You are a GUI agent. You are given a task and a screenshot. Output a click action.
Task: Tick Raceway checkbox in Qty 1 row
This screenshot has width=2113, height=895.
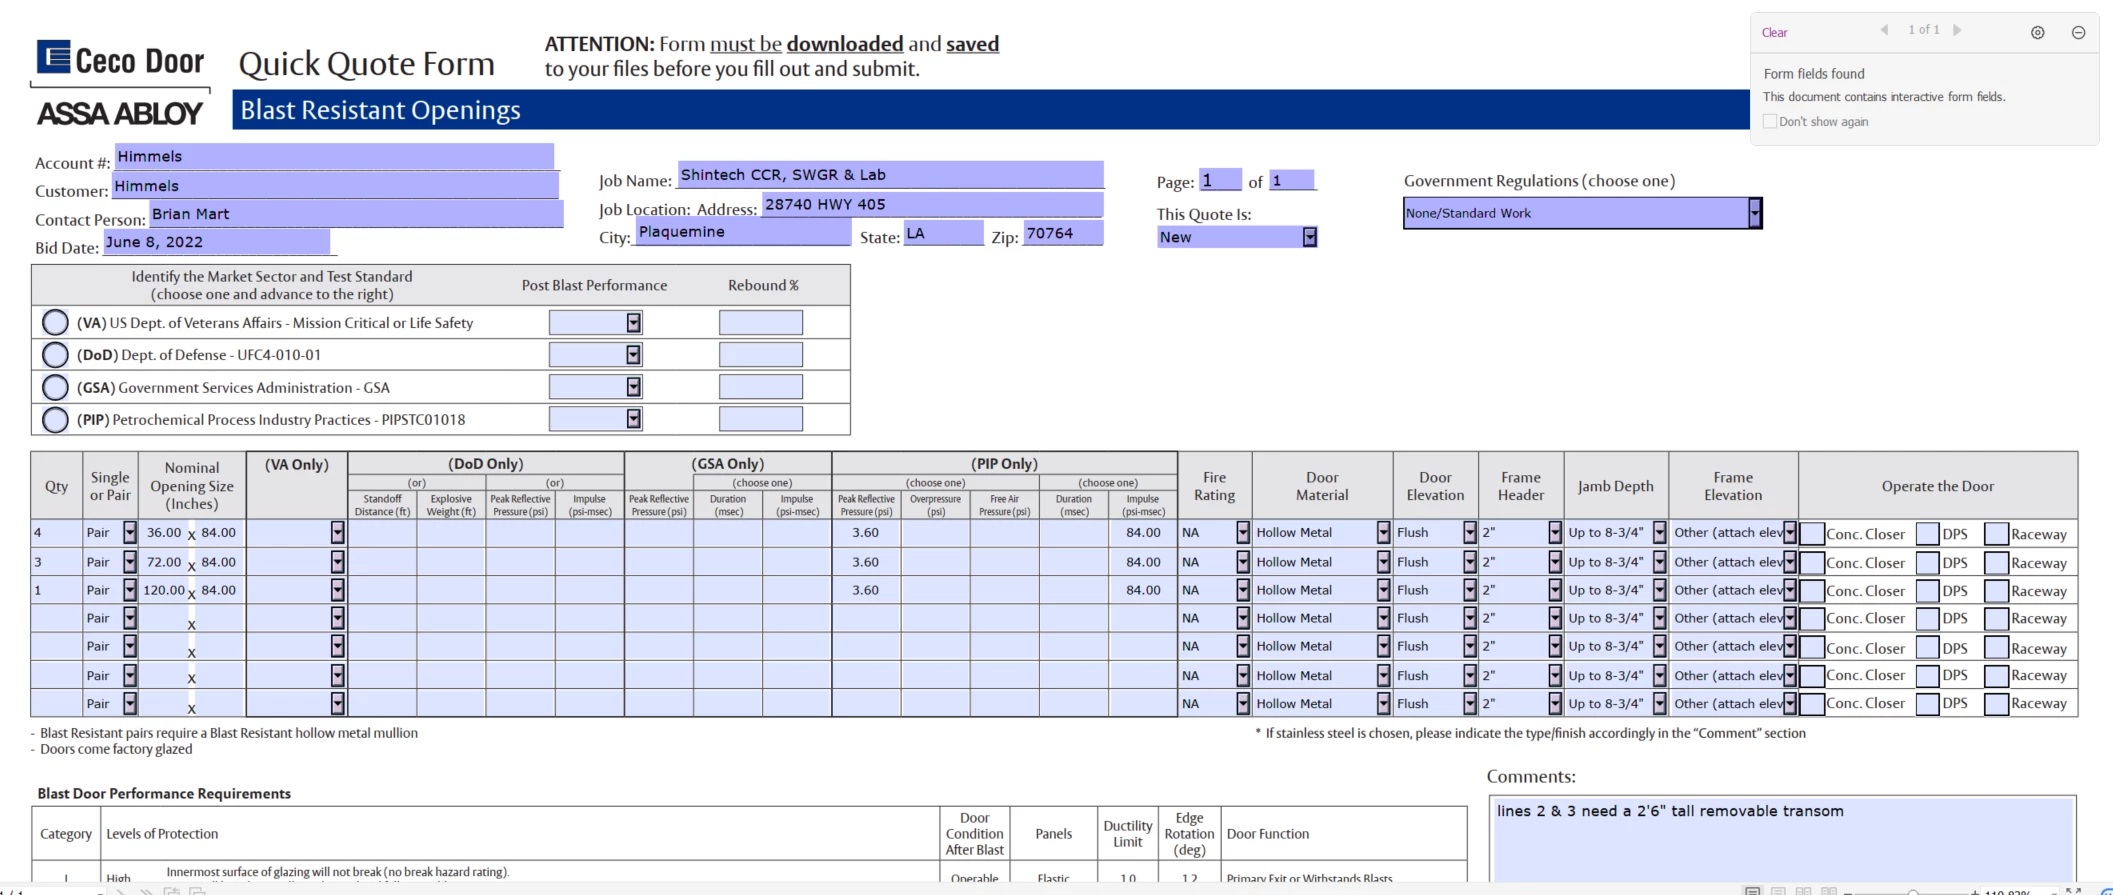tap(1996, 591)
